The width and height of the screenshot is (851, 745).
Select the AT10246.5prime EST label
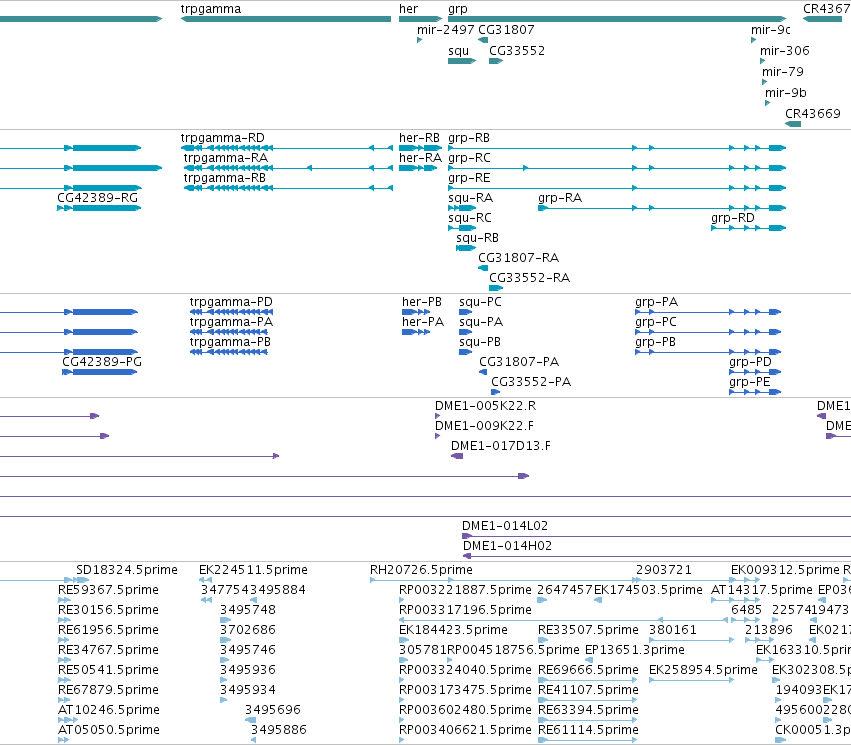(109, 710)
